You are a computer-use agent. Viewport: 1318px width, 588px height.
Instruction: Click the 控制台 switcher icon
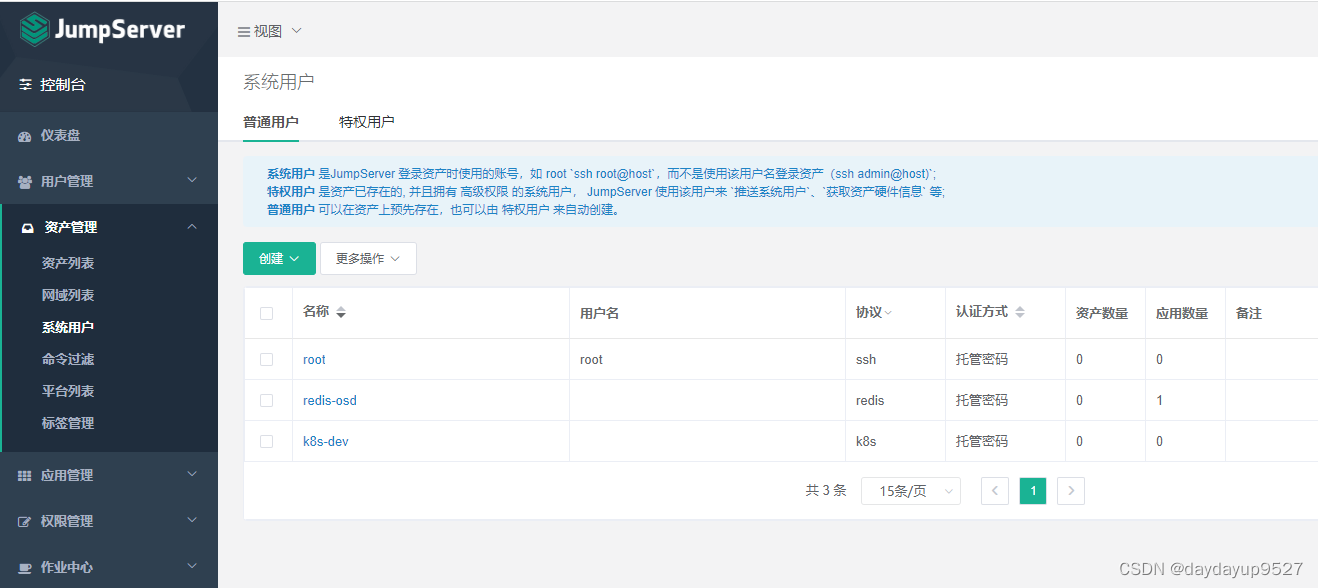pyautogui.click(x=26, y=85)
